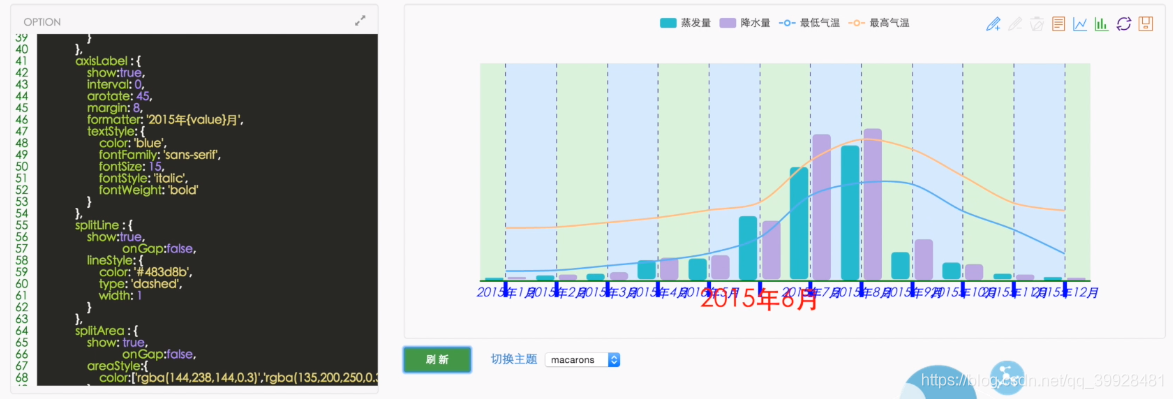Click the axisLabel code line
This screenshot has width=1173, height=399.
108,61
